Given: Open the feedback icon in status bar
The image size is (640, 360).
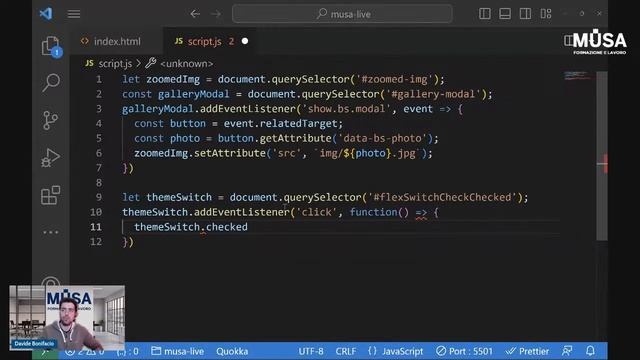Looking at the screenshot, I should pos(567,351).
